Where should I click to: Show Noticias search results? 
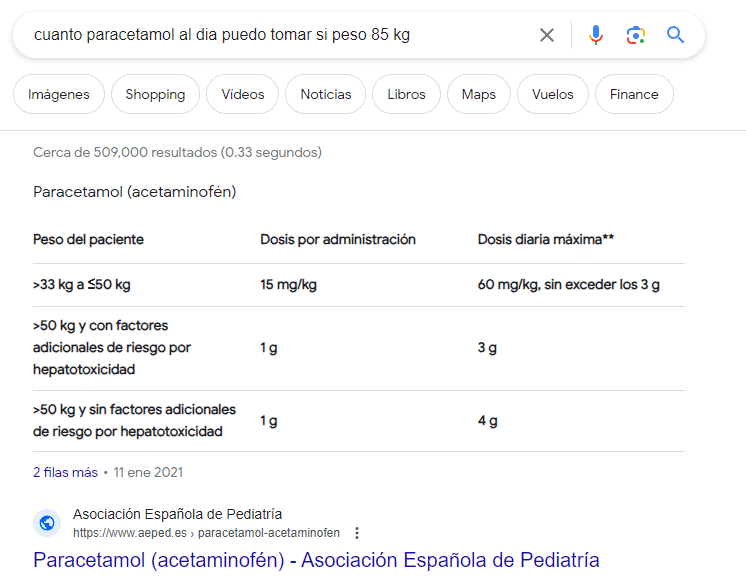326,94
